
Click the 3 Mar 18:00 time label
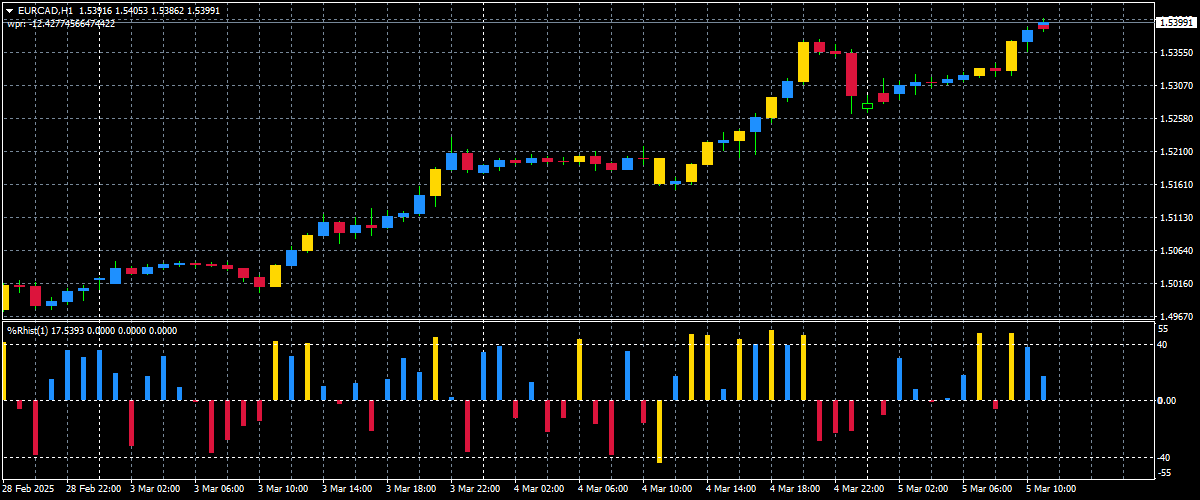[x=411, y=488]
